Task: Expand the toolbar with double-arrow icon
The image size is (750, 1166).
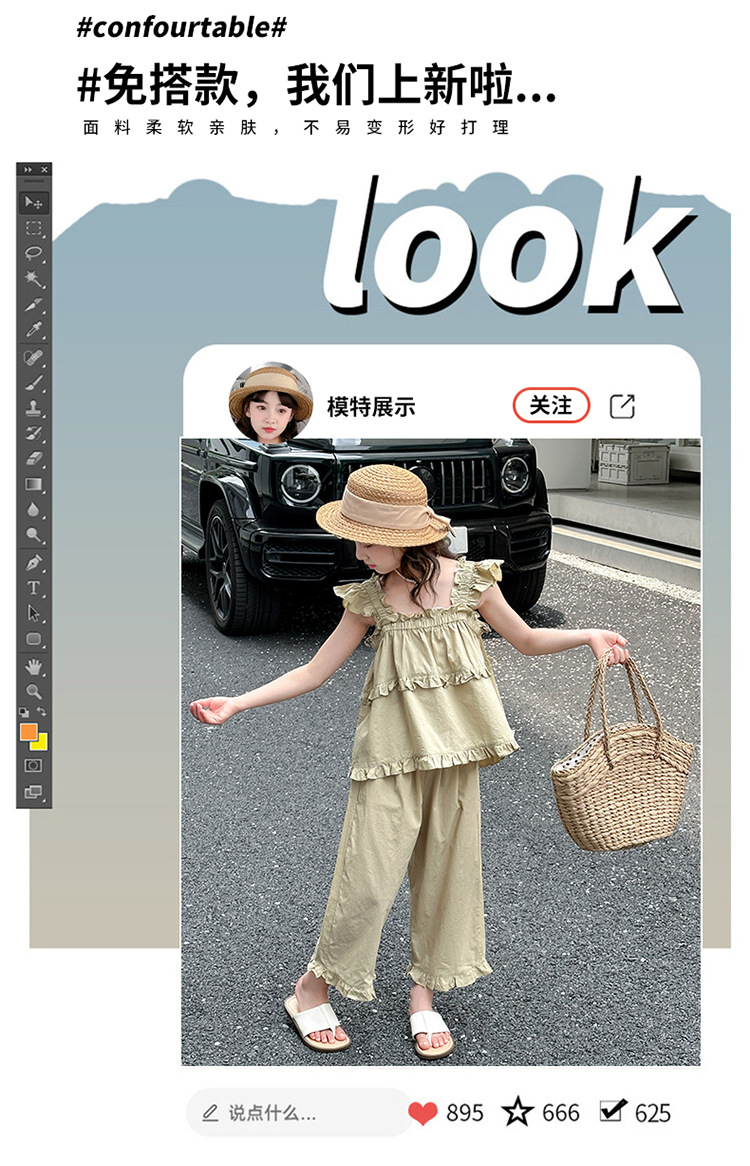Action: 27,170
